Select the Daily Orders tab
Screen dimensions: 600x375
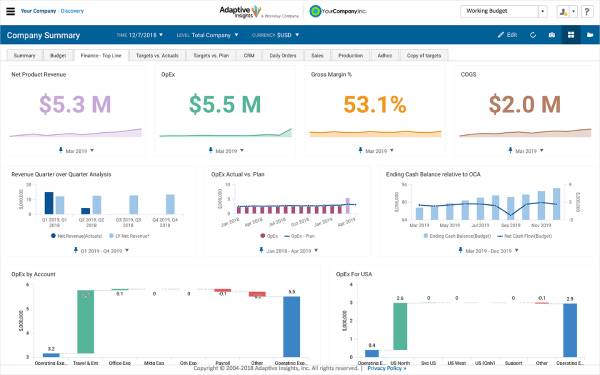click(x=283, y=55)
